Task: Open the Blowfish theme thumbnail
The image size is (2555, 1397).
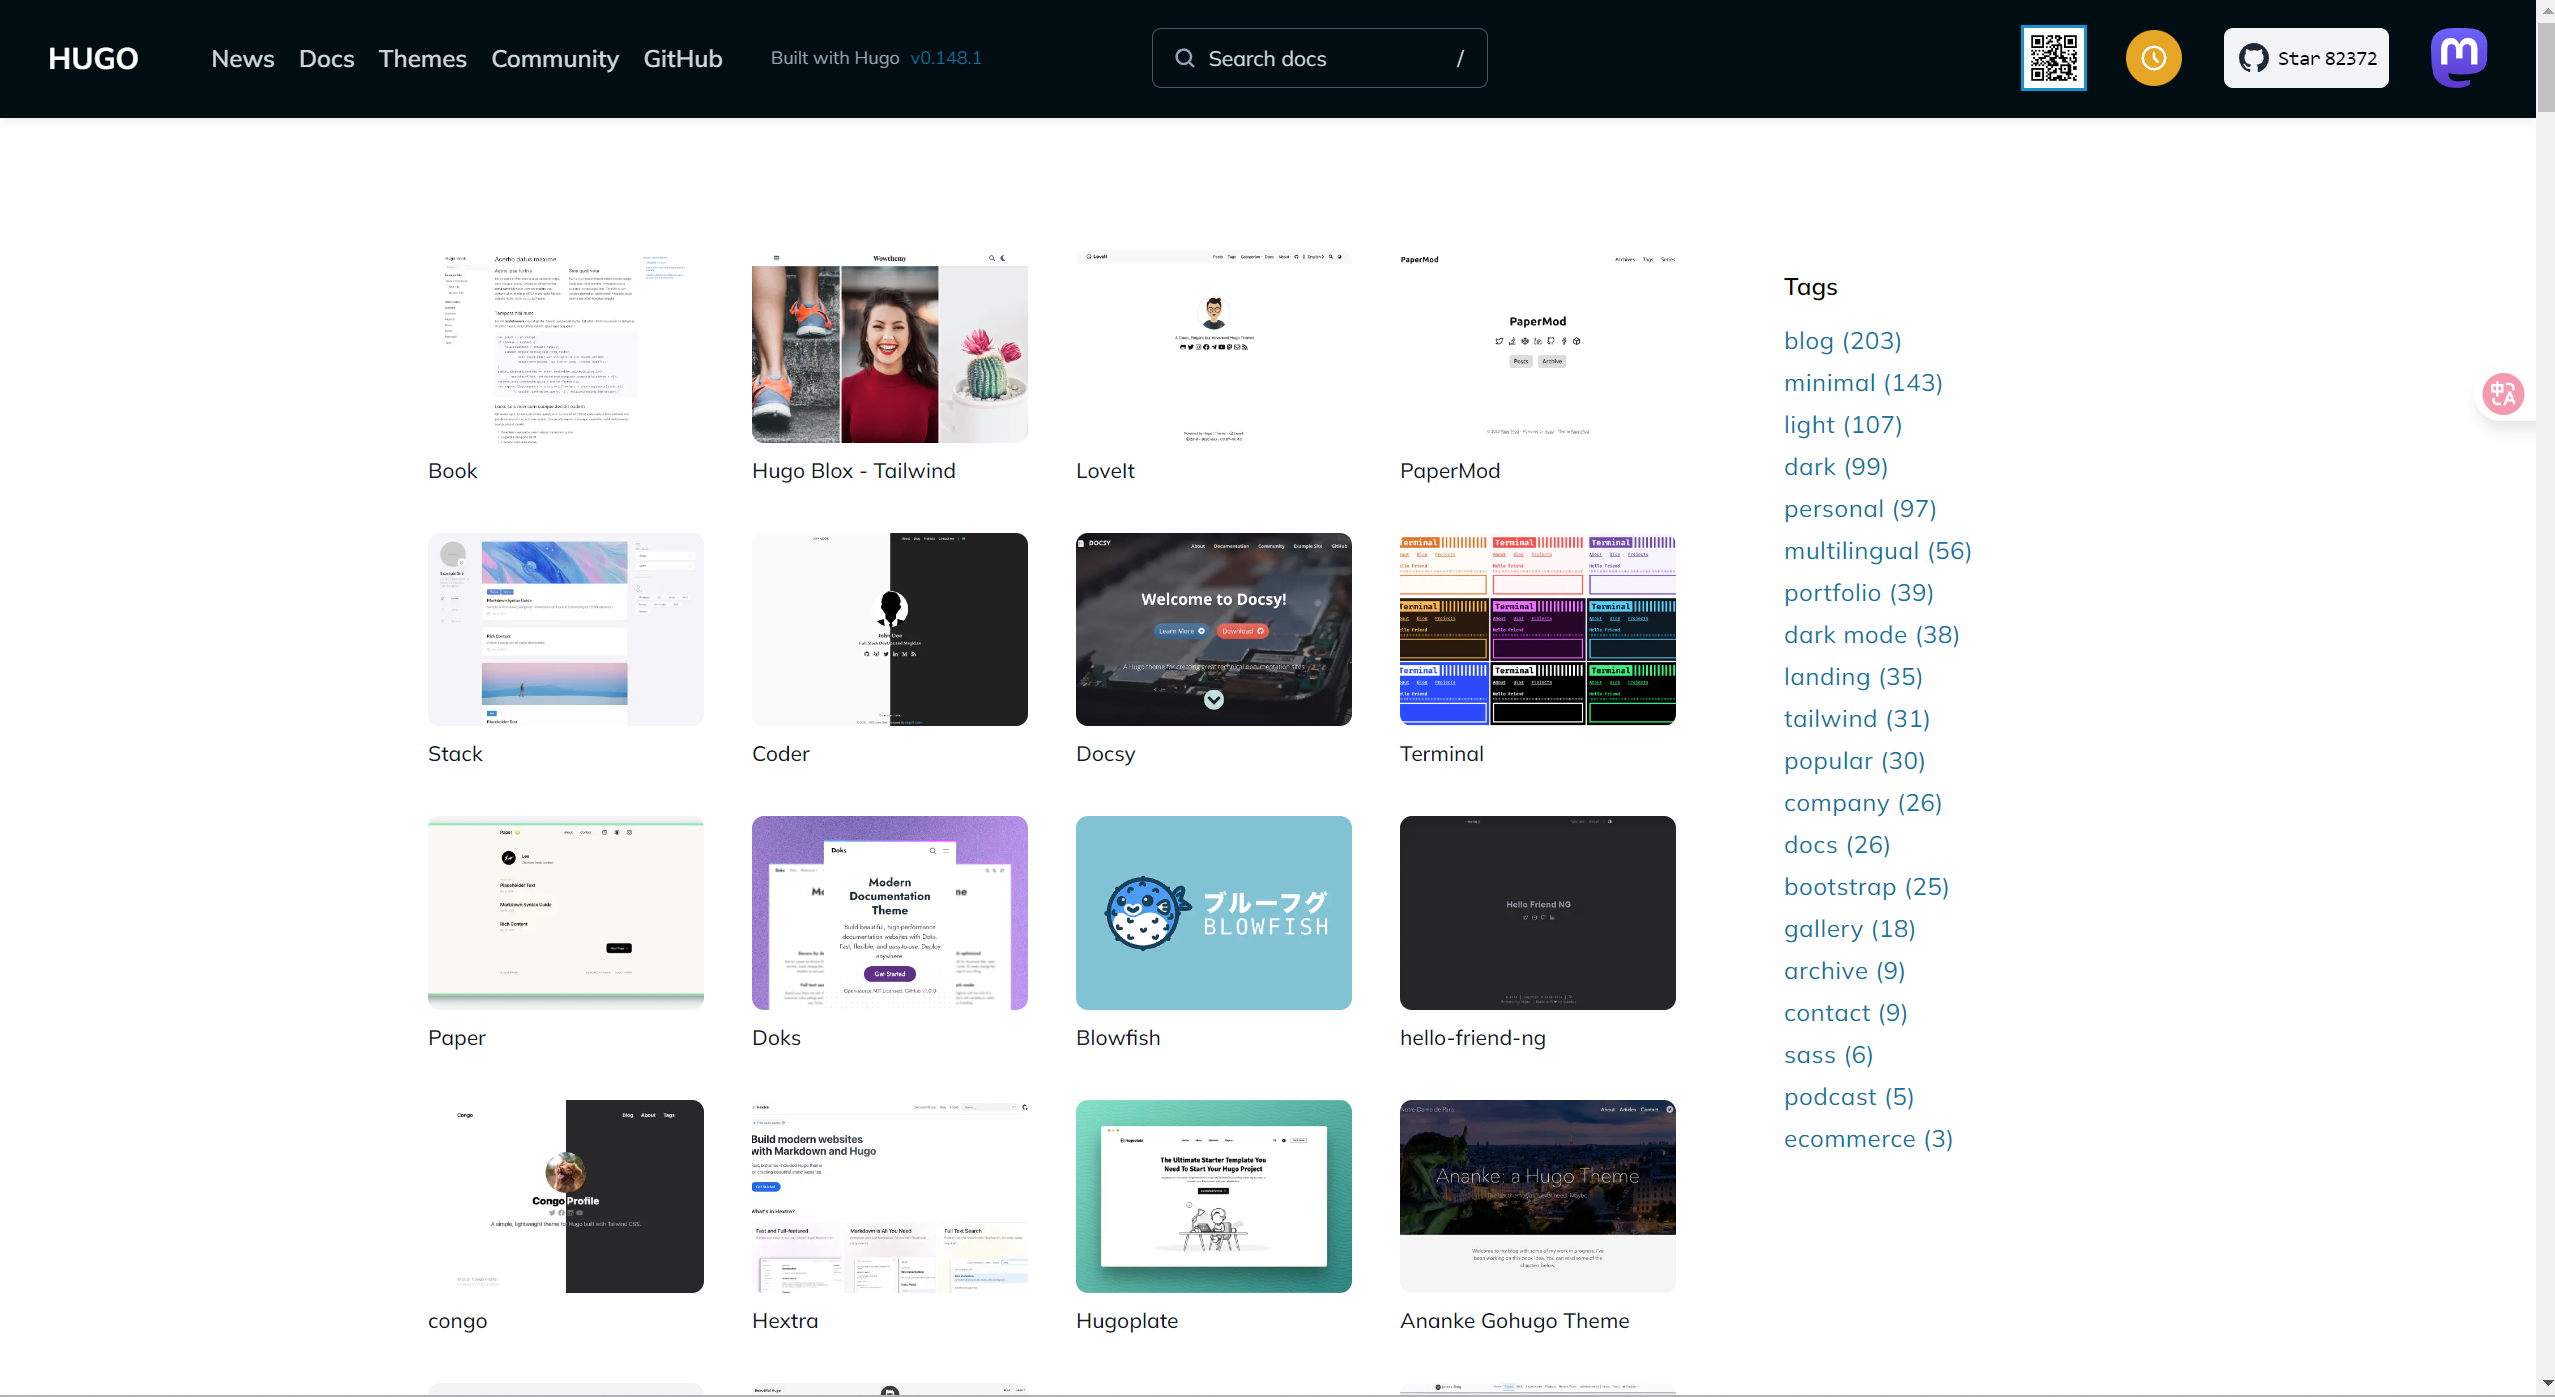Action: 1213,912
